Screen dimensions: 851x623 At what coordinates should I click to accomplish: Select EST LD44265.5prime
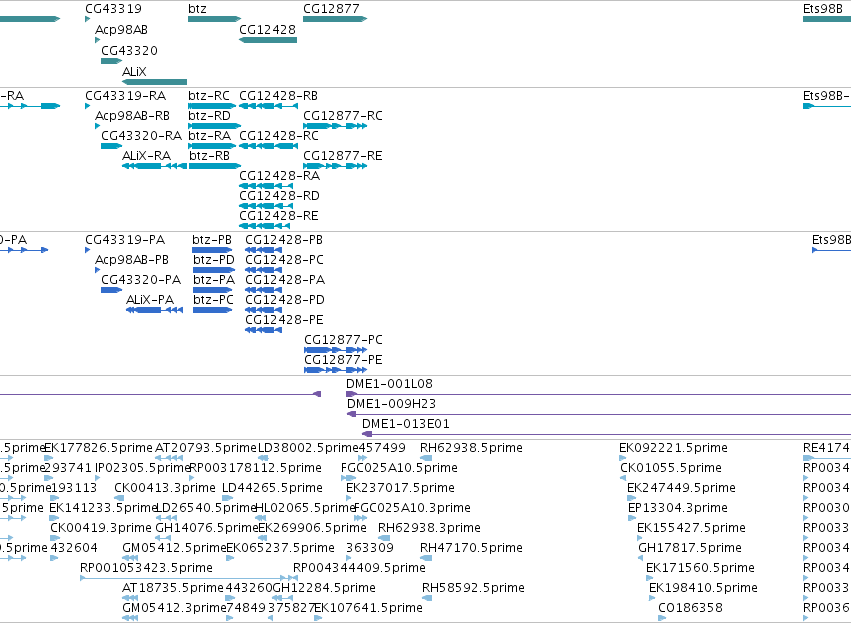pos(227,499)
